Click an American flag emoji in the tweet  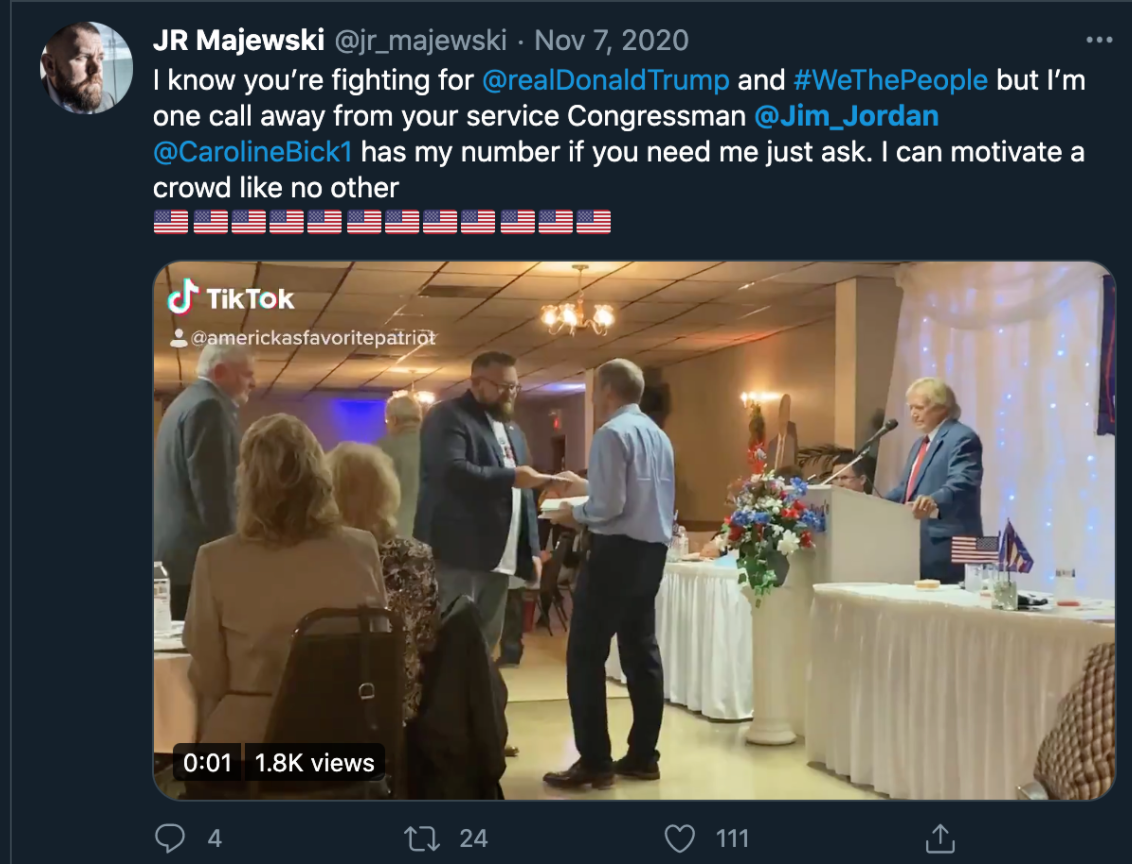(x=170, y=219)
